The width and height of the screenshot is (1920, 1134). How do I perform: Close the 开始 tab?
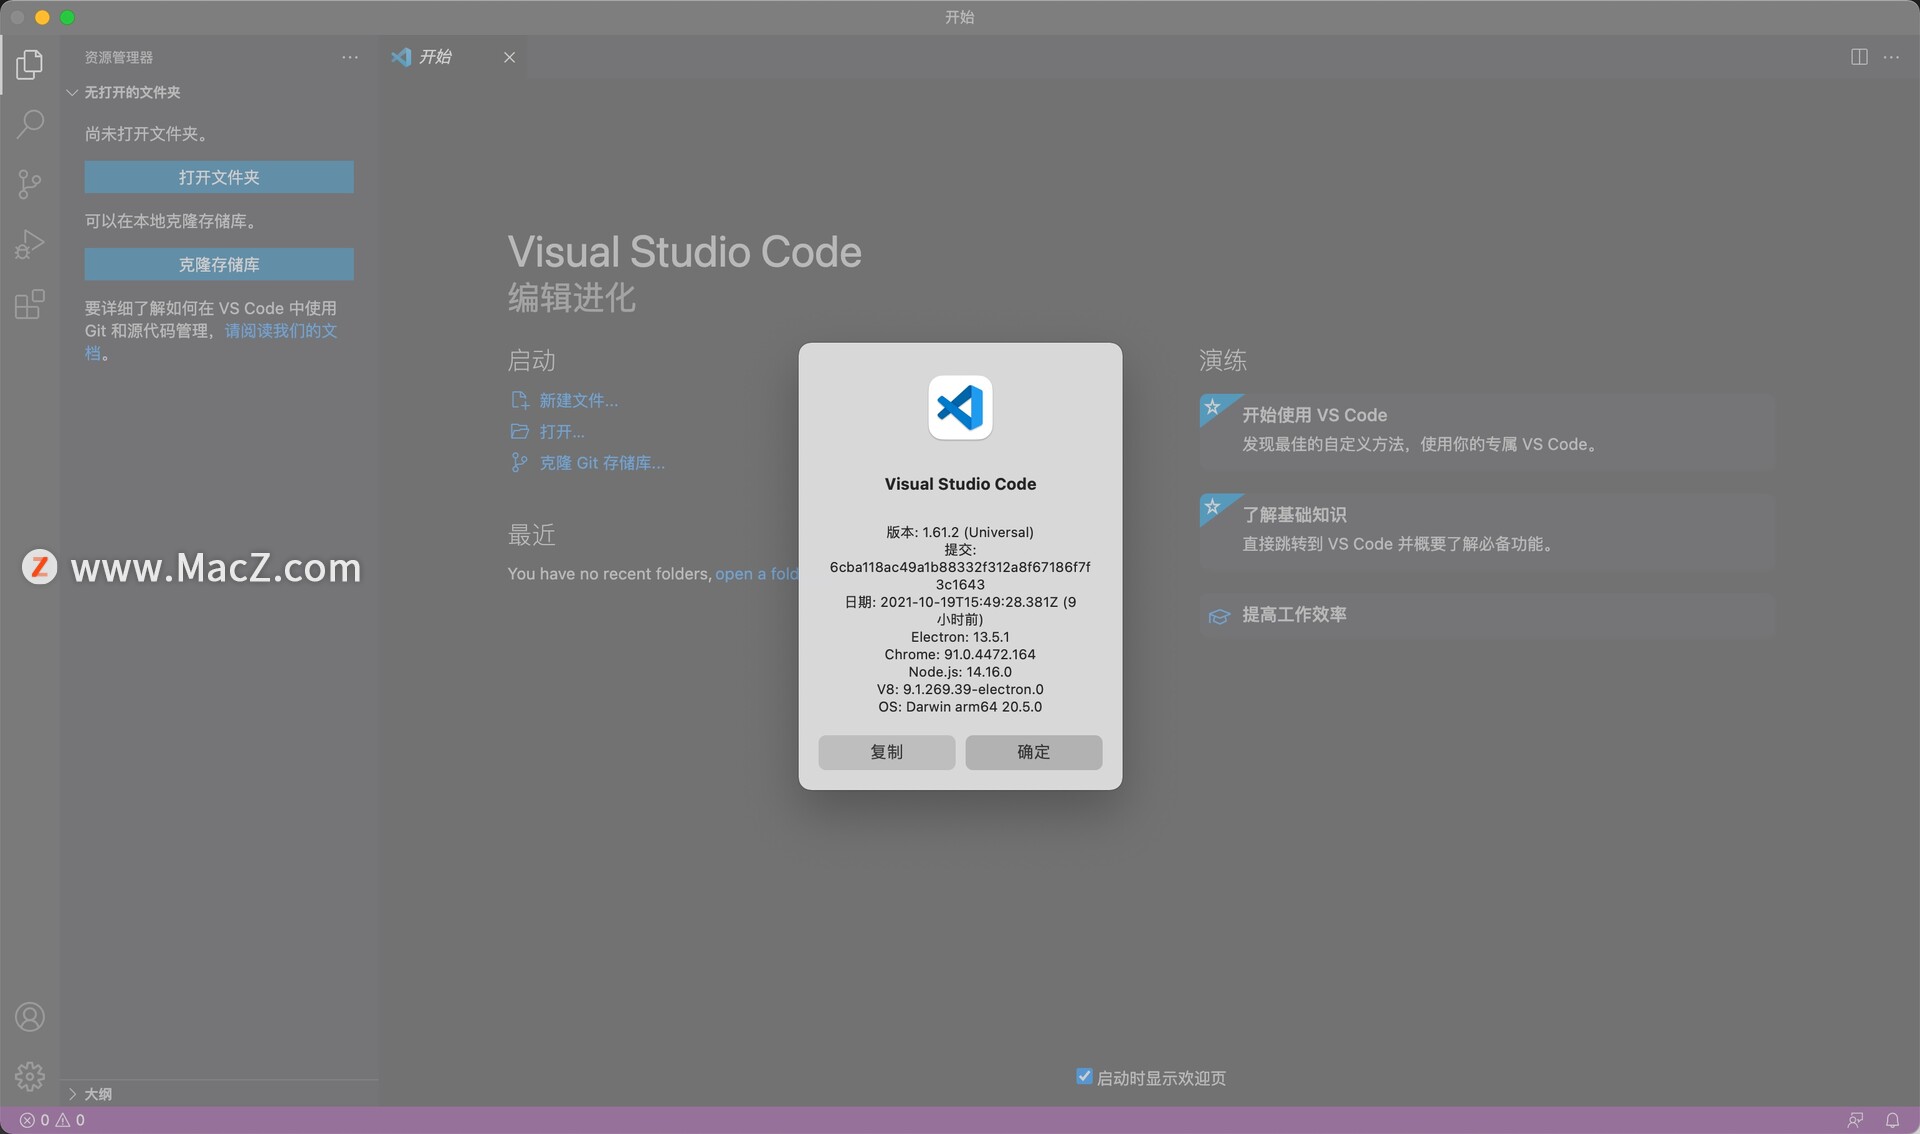509,57
